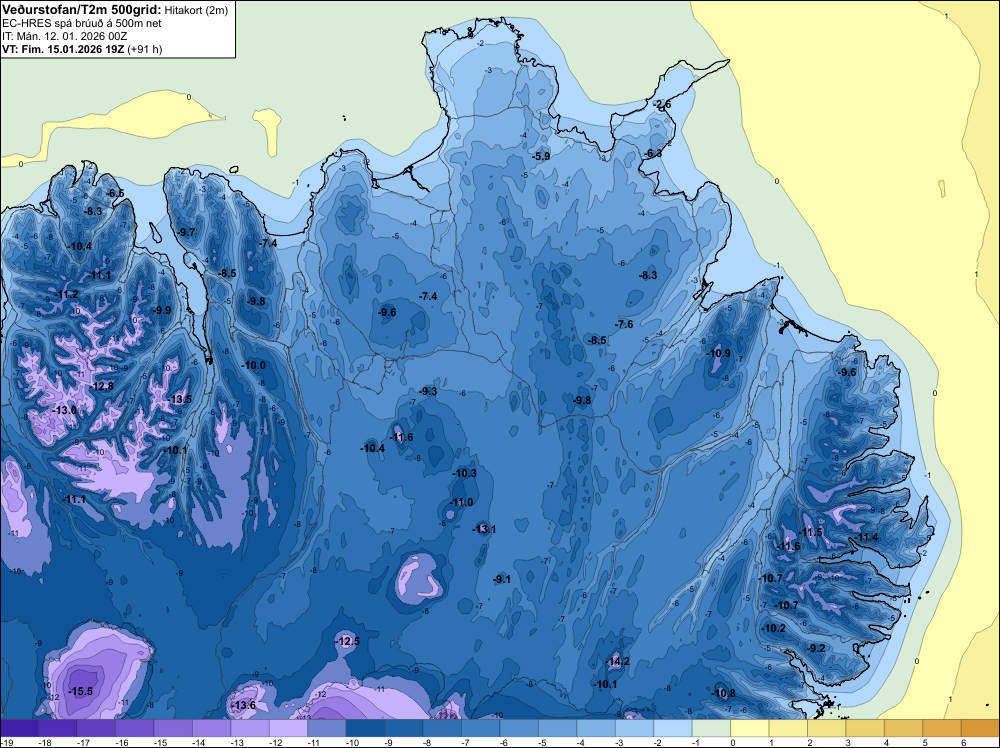
Task: Pick legend swatch between -7 and -6
Action: [x=481, y=728]
